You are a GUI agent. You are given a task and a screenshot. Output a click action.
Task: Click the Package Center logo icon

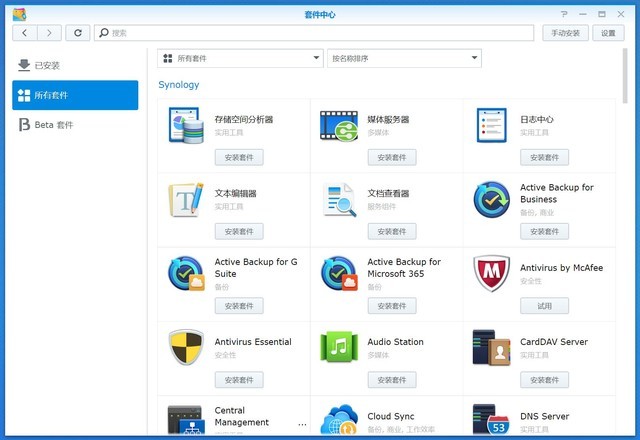[19, 14]
